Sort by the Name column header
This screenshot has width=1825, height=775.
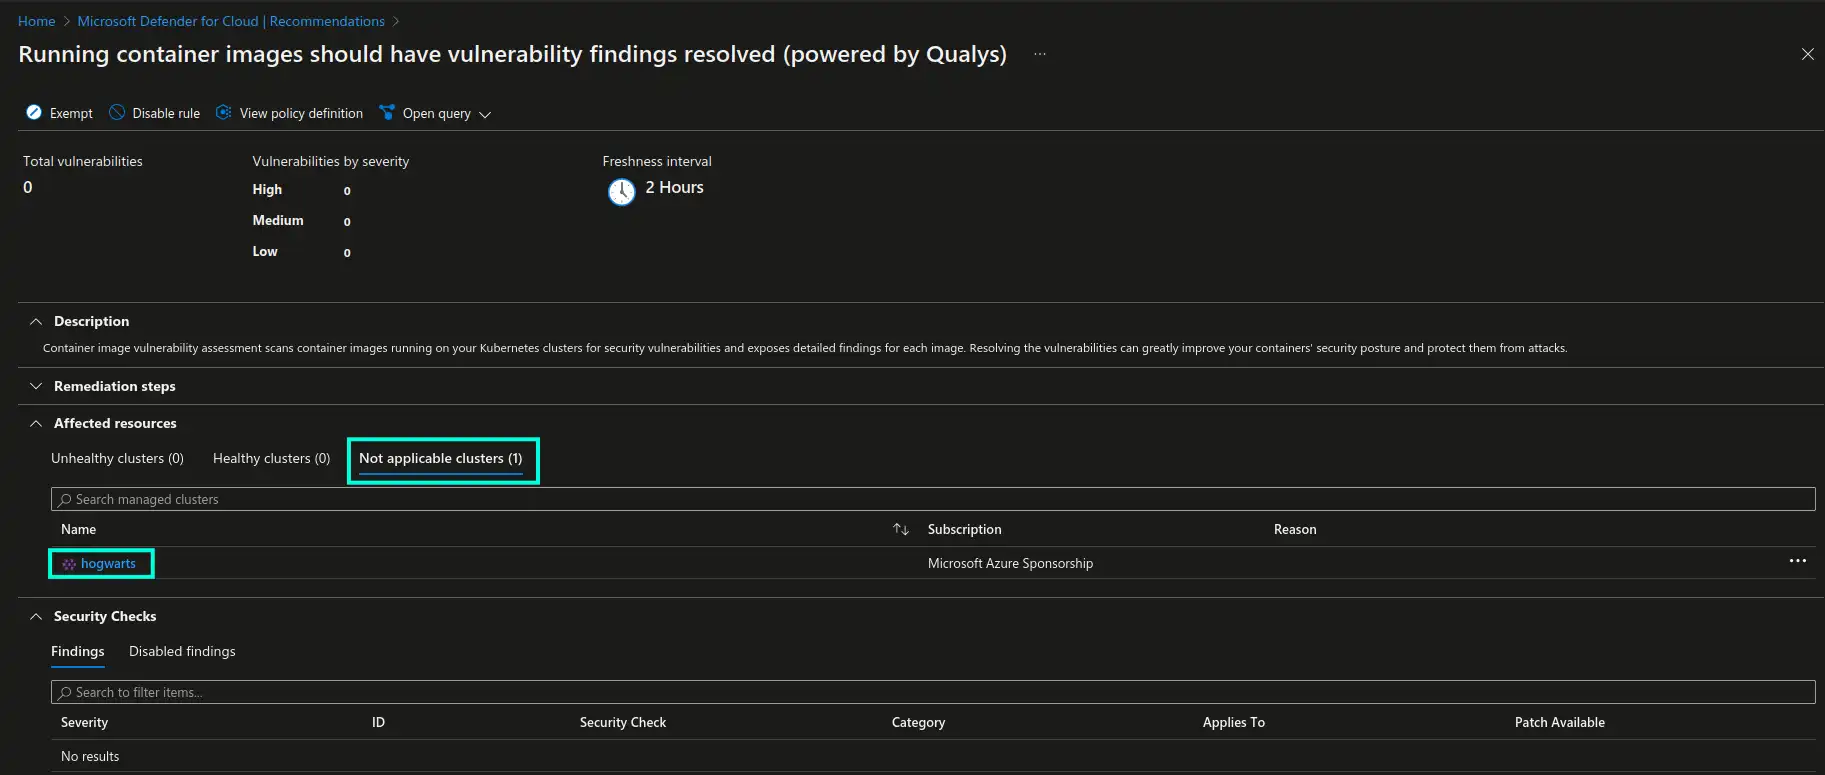pyautogui.click(x=78, y=529)
